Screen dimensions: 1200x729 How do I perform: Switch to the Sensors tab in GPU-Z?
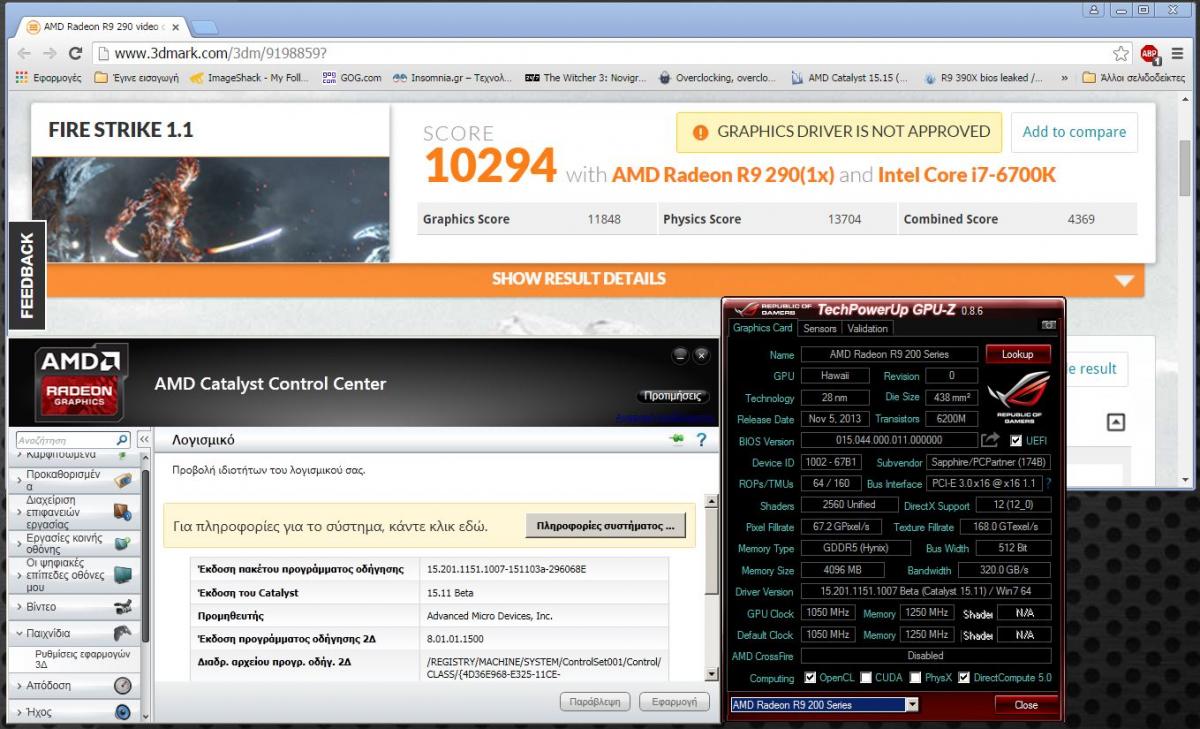pyautogui.click(x=820, y=328)
